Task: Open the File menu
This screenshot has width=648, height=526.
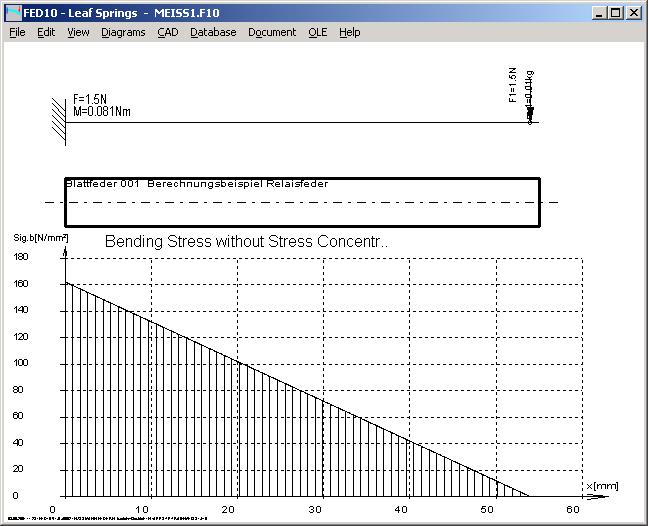Action: pos(17,32)
